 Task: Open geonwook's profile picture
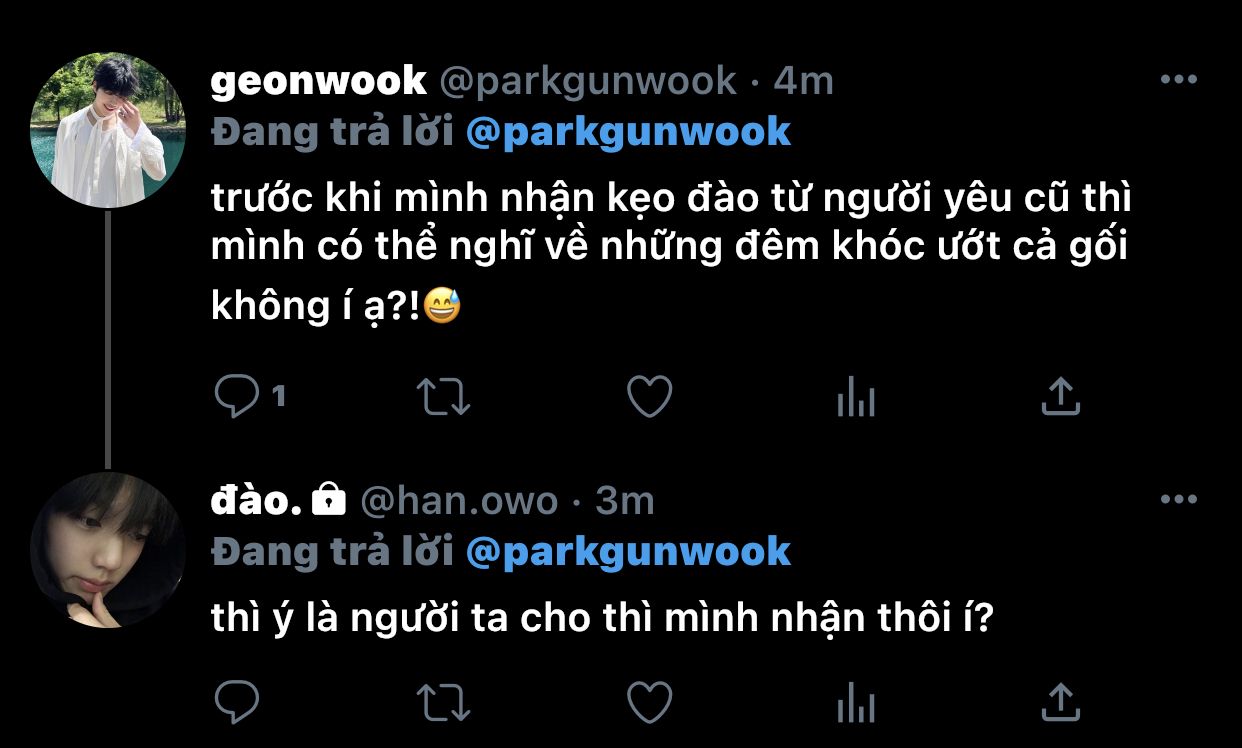[107, 130]
